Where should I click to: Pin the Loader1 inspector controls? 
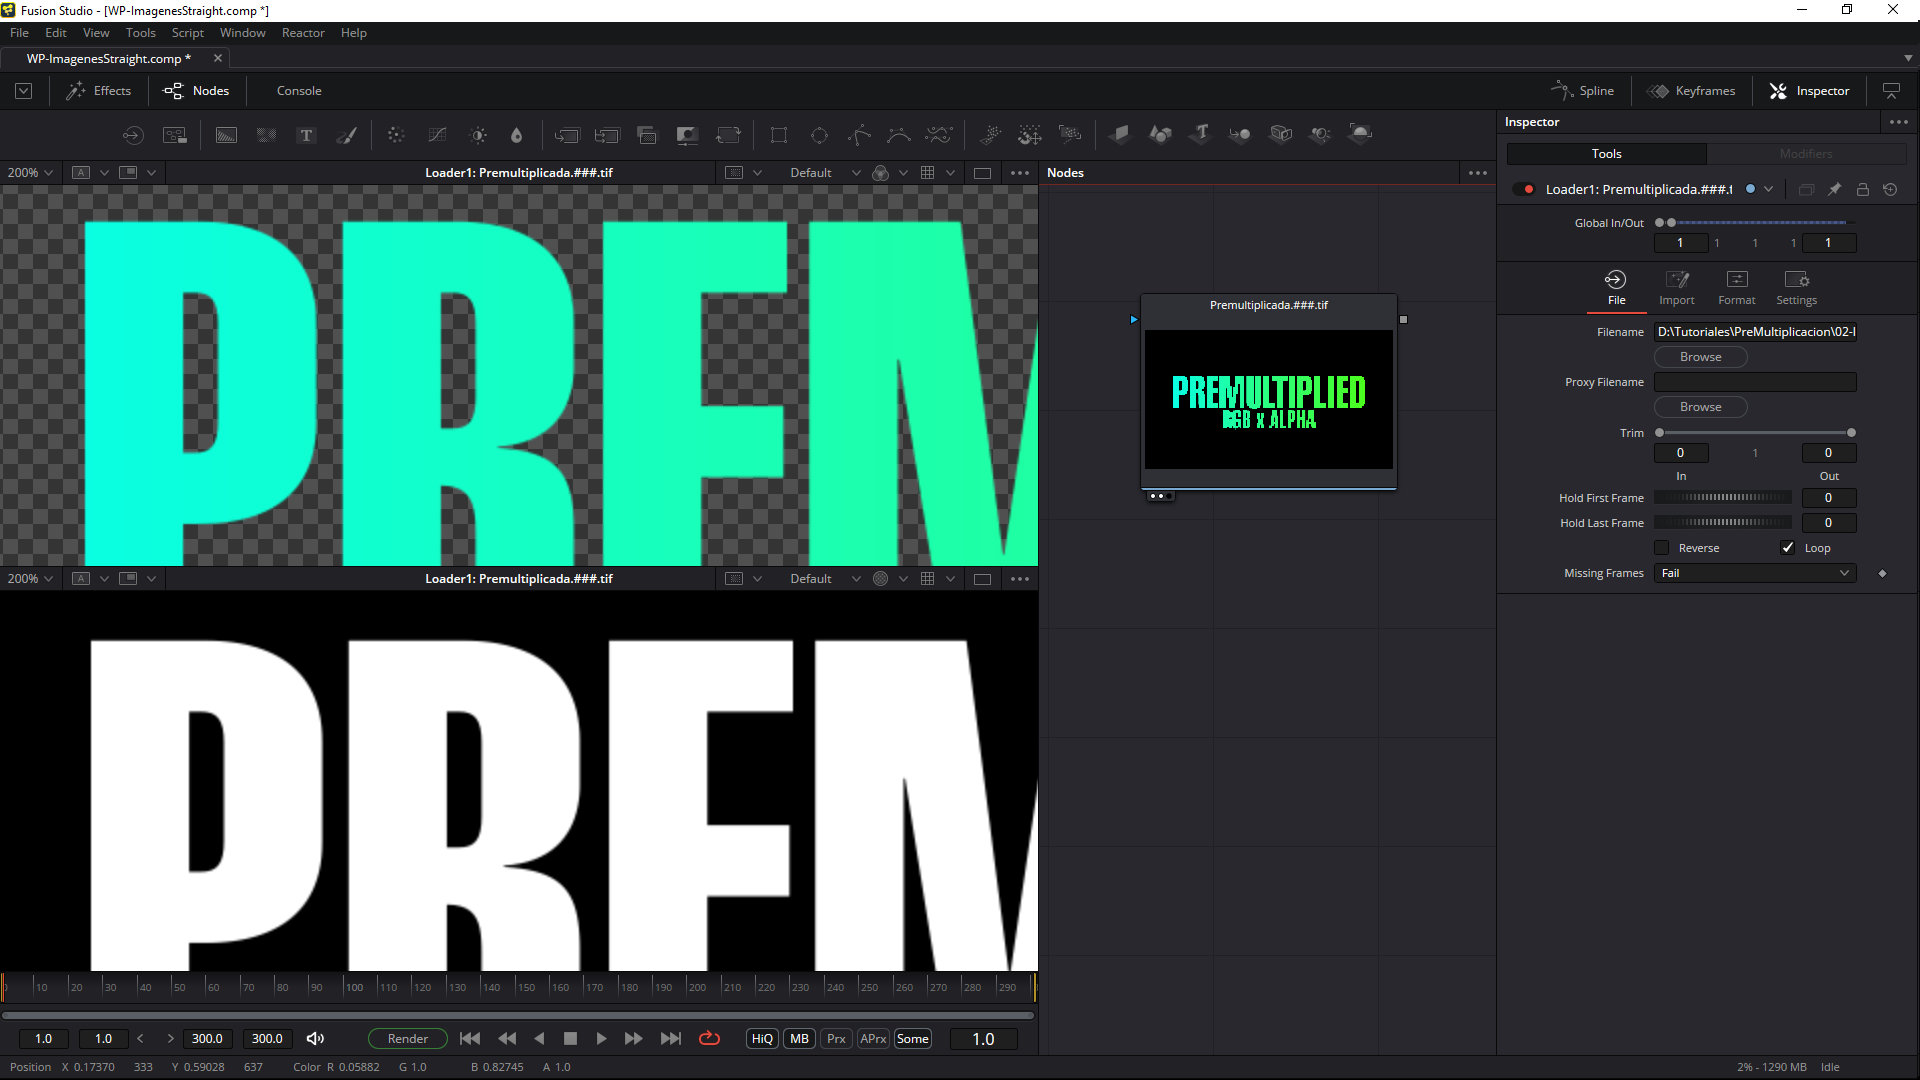(1834, 189)
